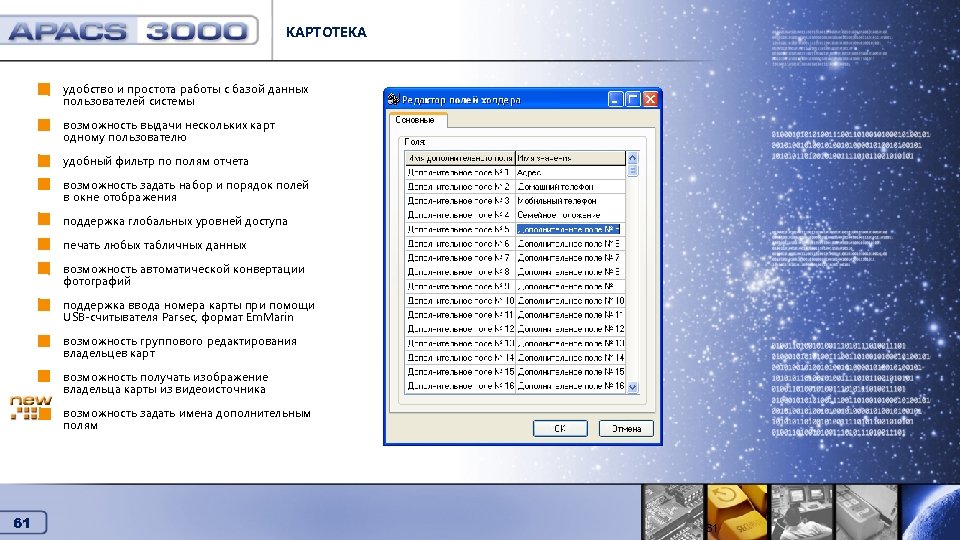Click the КАРТОТЕКА slide heading

pyautogui.click(x=326, y=32)
